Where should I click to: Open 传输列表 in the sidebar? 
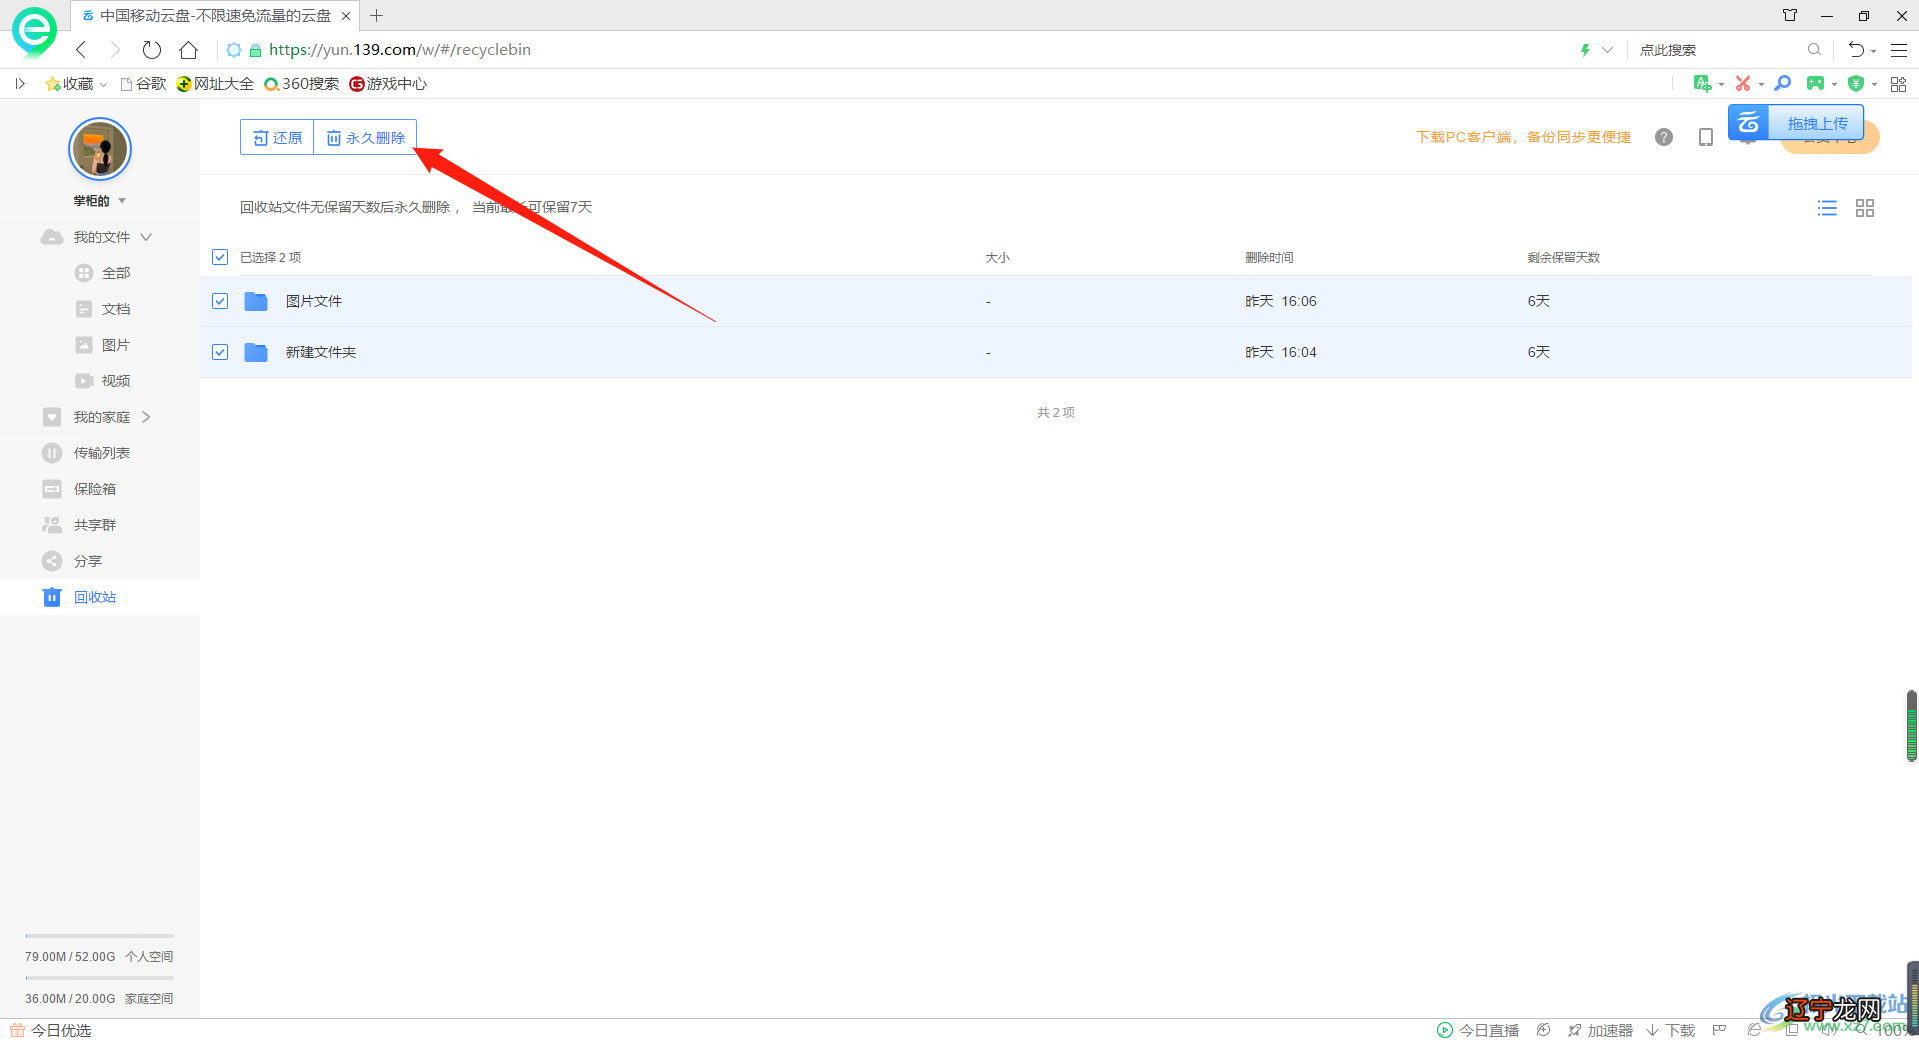pyautogui.click(x=101, y=453)
